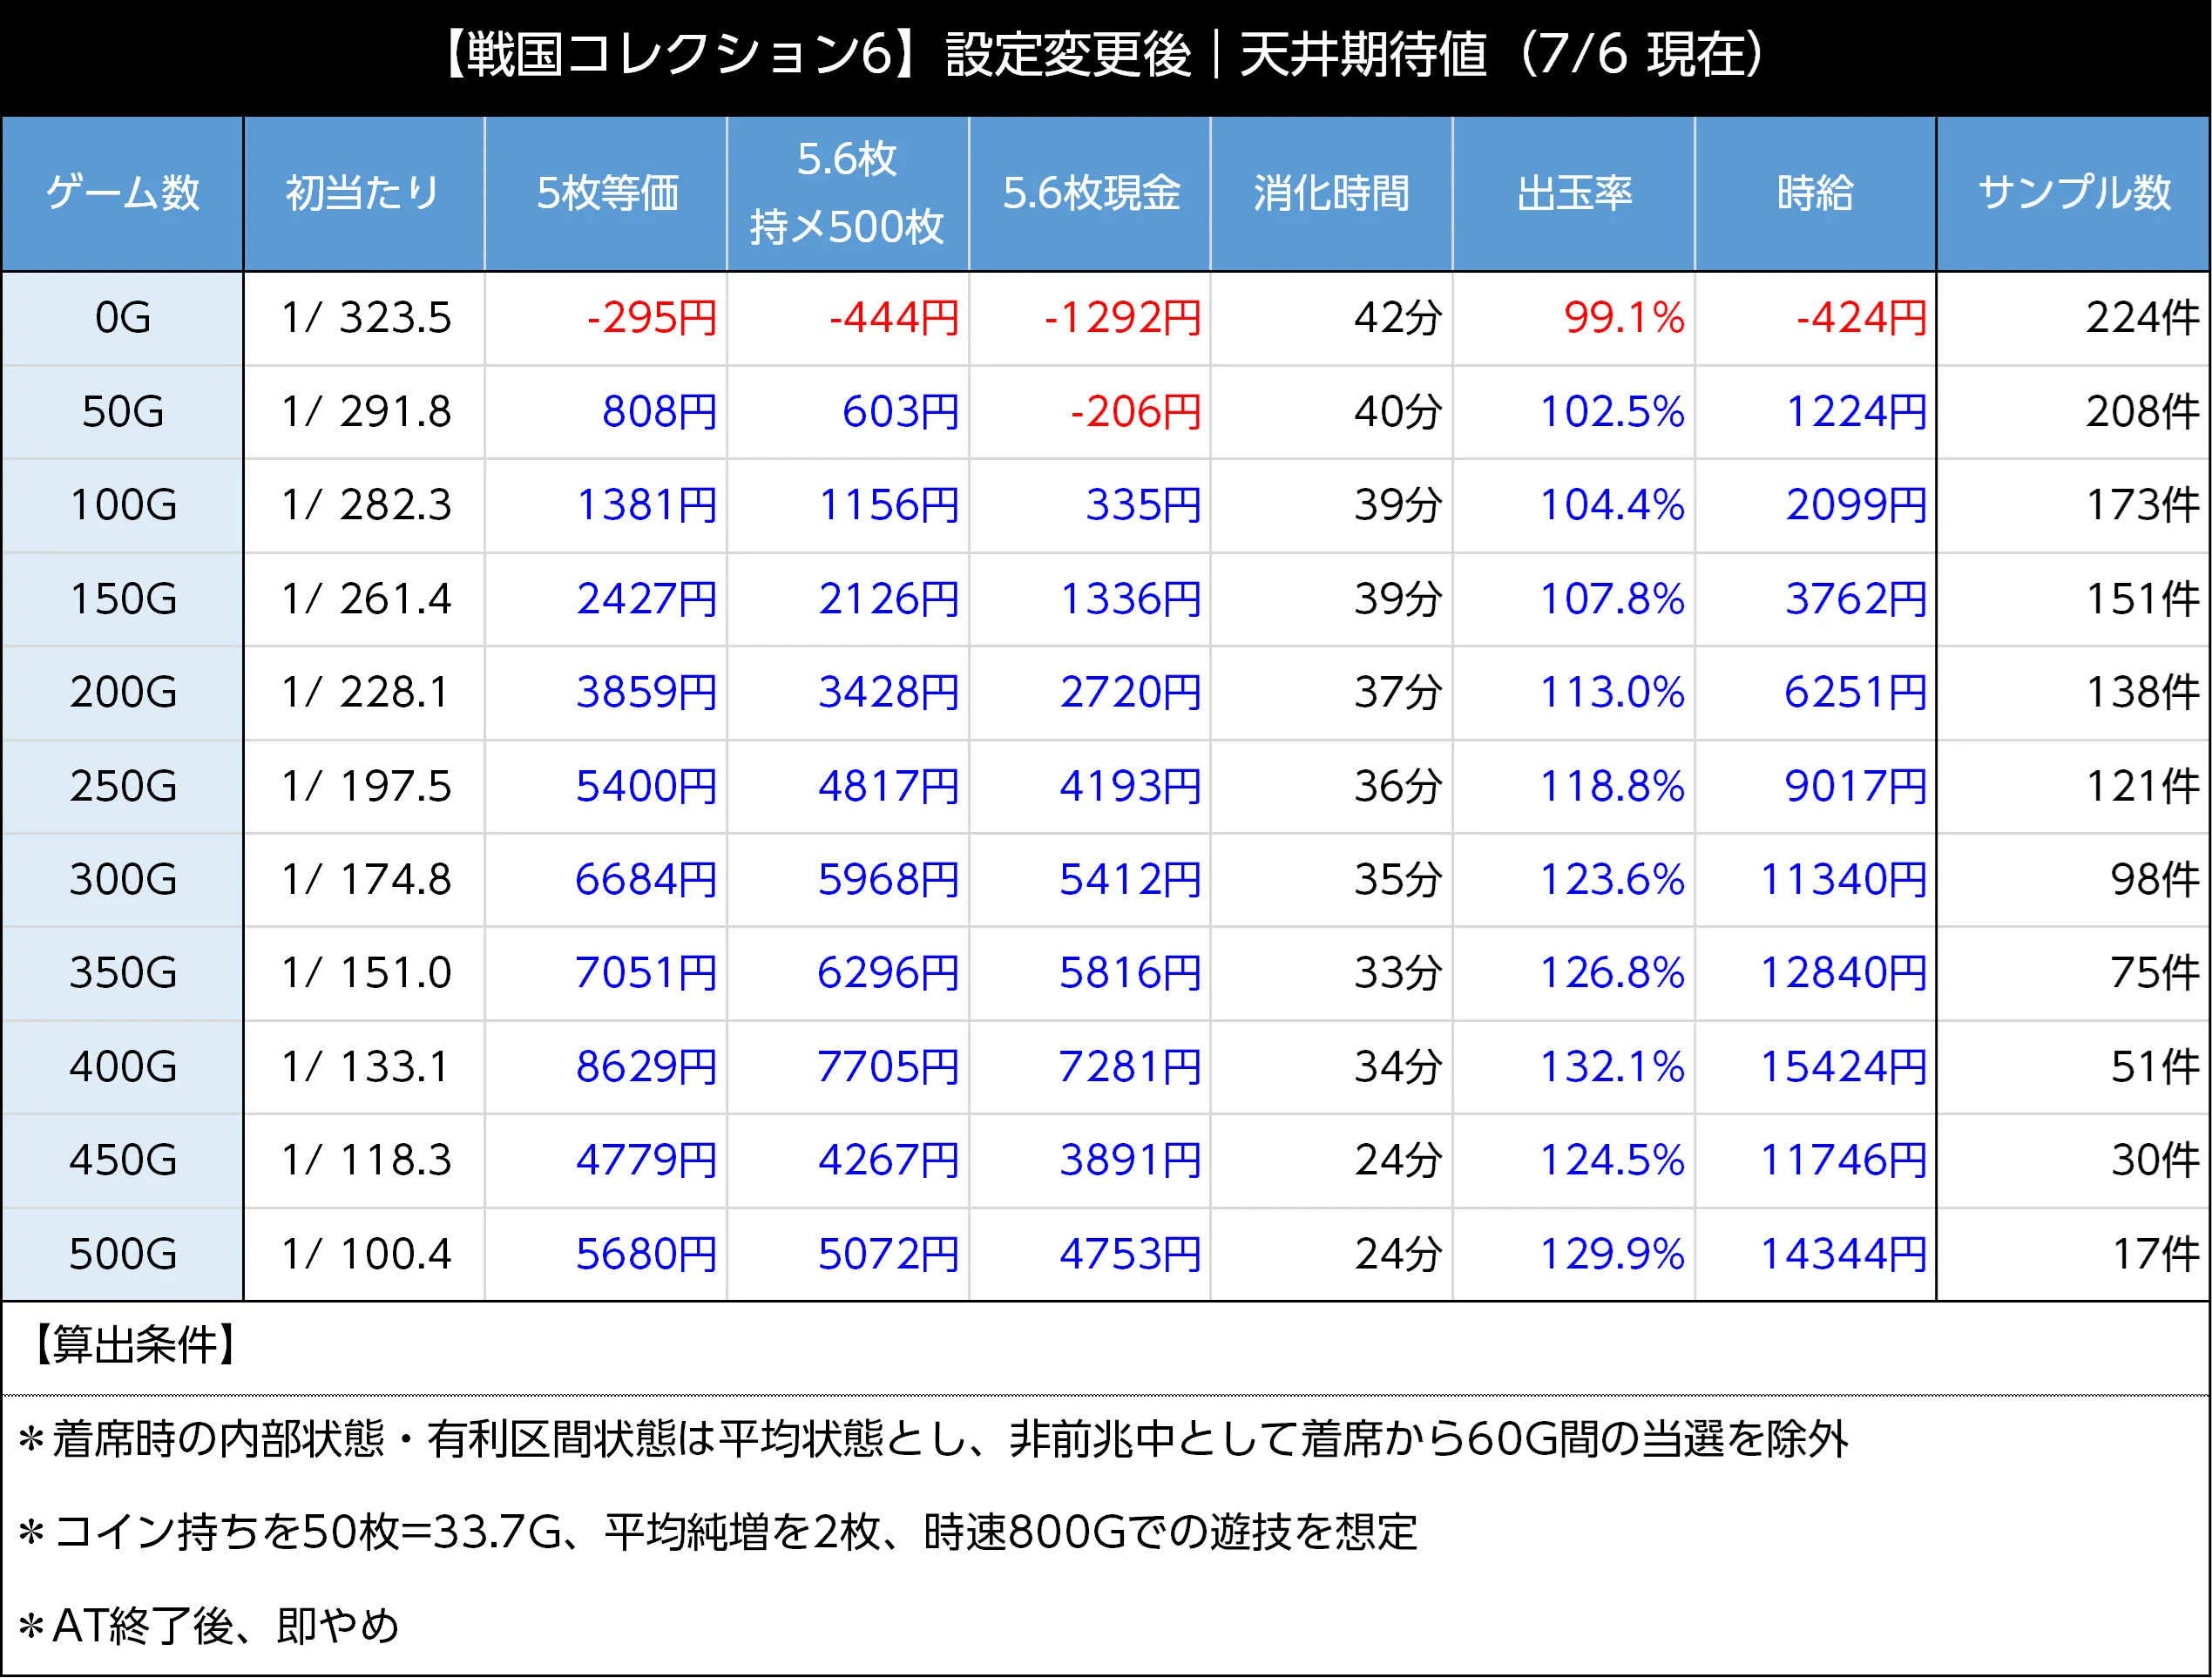Click the 33分 play time value

[x=1398, y=973]
